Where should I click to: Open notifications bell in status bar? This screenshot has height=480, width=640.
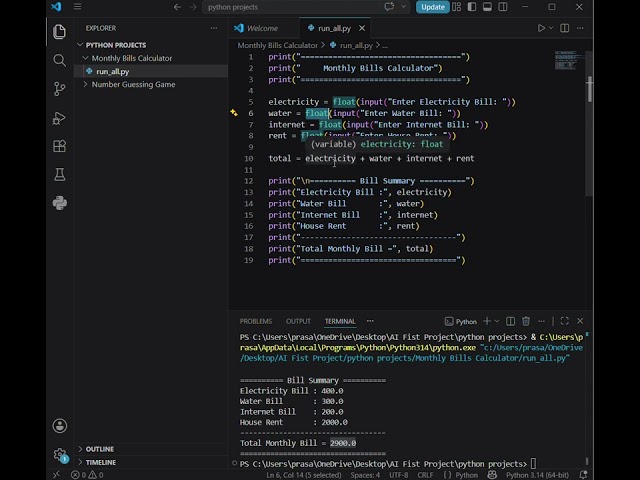[583, 475]
